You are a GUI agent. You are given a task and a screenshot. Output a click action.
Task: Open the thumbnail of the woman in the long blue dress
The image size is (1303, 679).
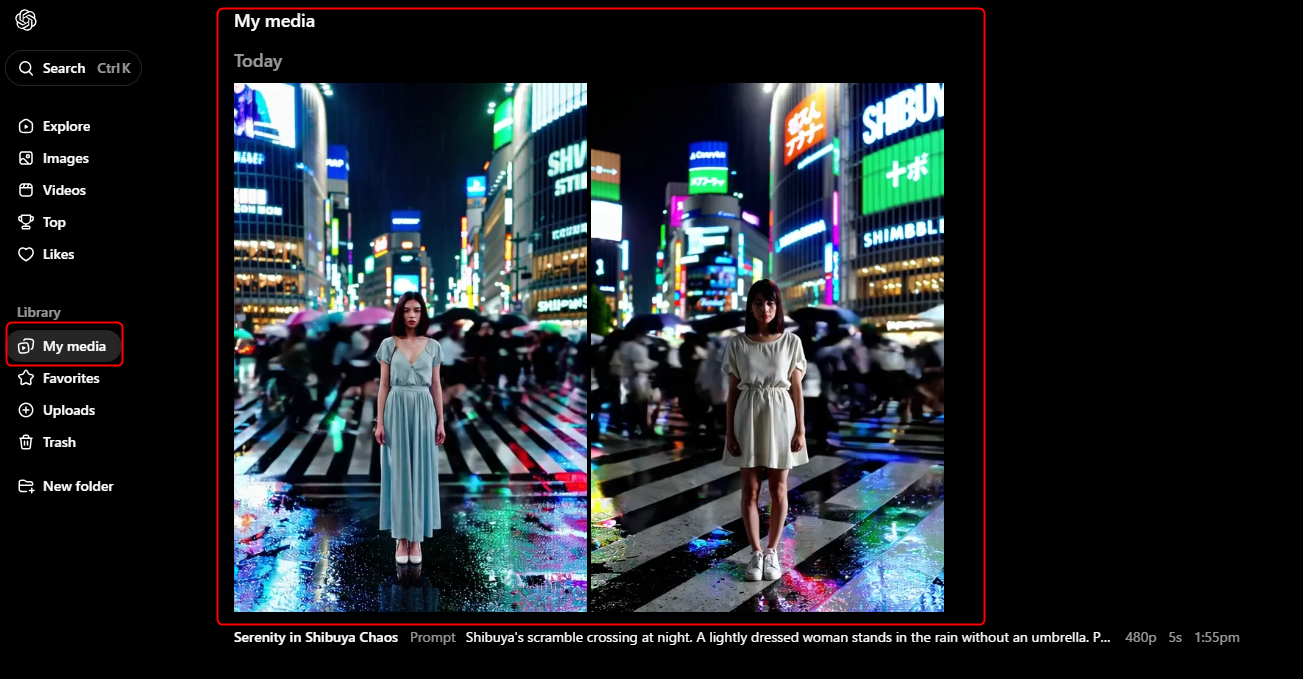(x=410, y=347)
